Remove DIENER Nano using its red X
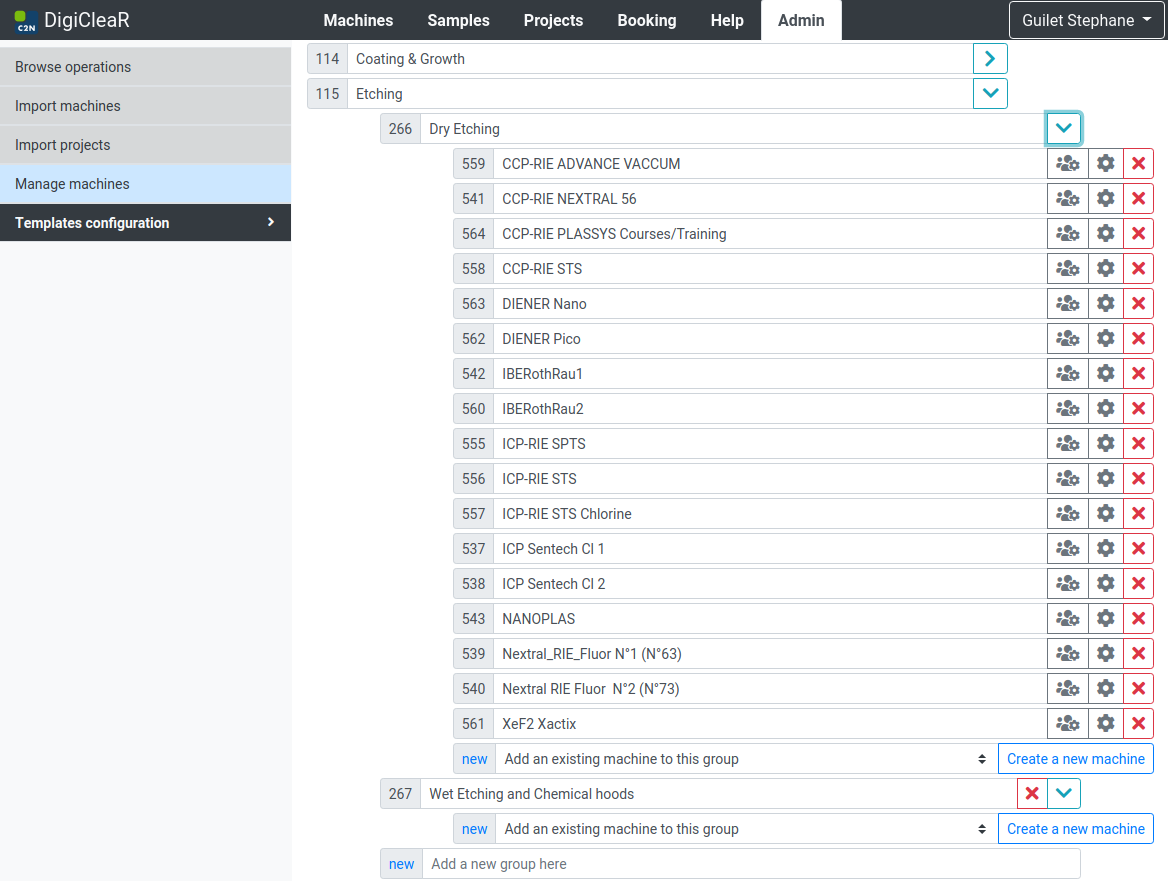 [x=1138, y=304]
